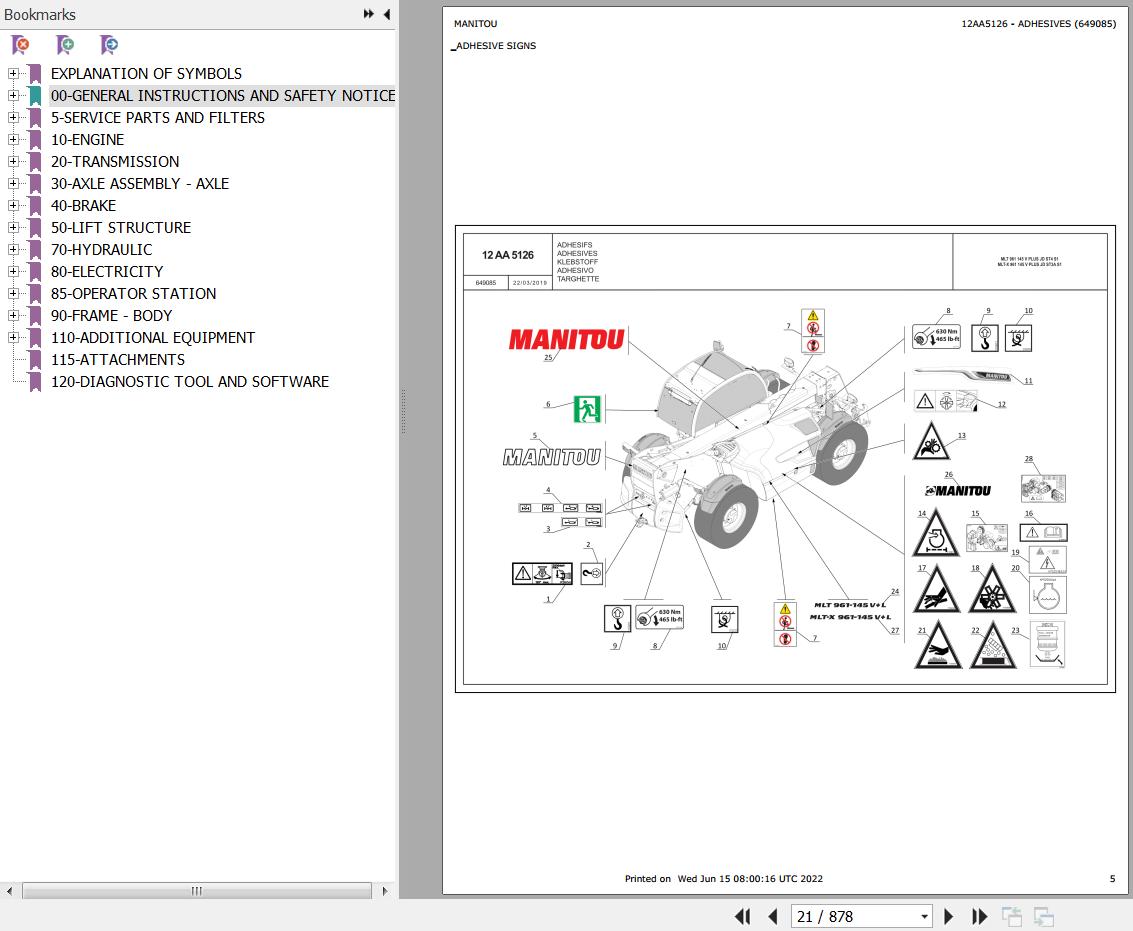Expand the 40-BRAKE bookmark node
The image size is (1133, 931).
[13, 205]
